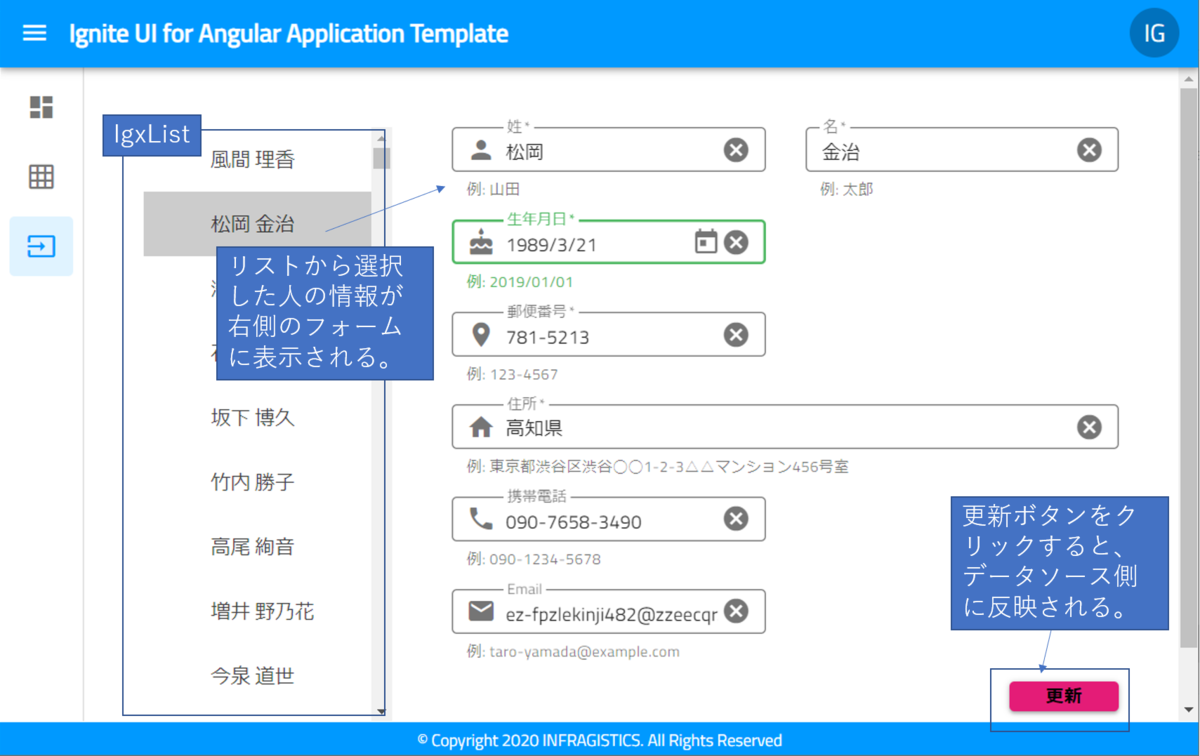Click into the 姓 input containing 松岡

tap(610, 151)
